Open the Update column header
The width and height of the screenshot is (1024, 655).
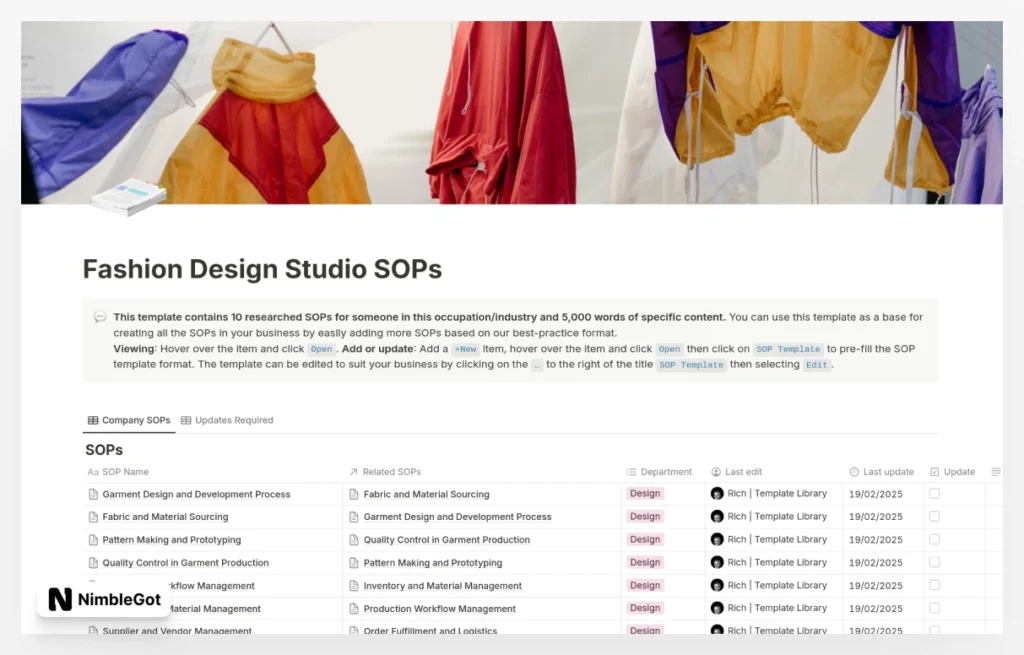[x=952, y=471]
